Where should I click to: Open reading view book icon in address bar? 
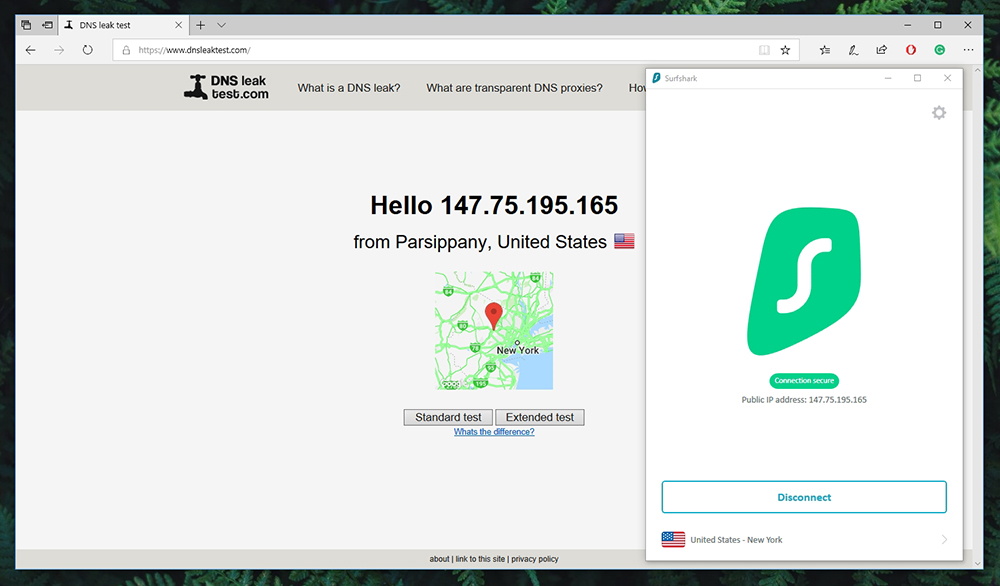click(764, 50)
